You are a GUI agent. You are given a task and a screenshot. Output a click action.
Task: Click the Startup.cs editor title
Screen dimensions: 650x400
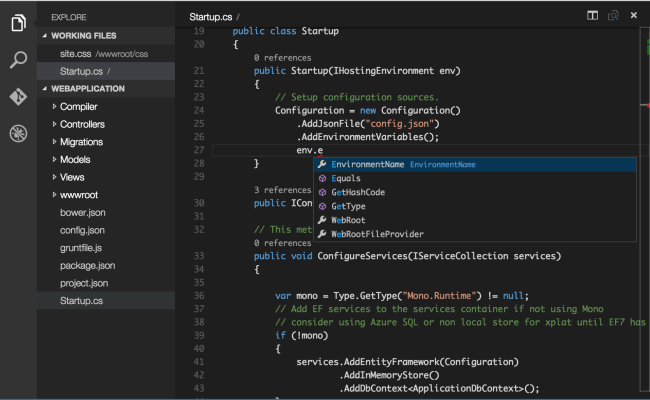(x=211, y=17)
